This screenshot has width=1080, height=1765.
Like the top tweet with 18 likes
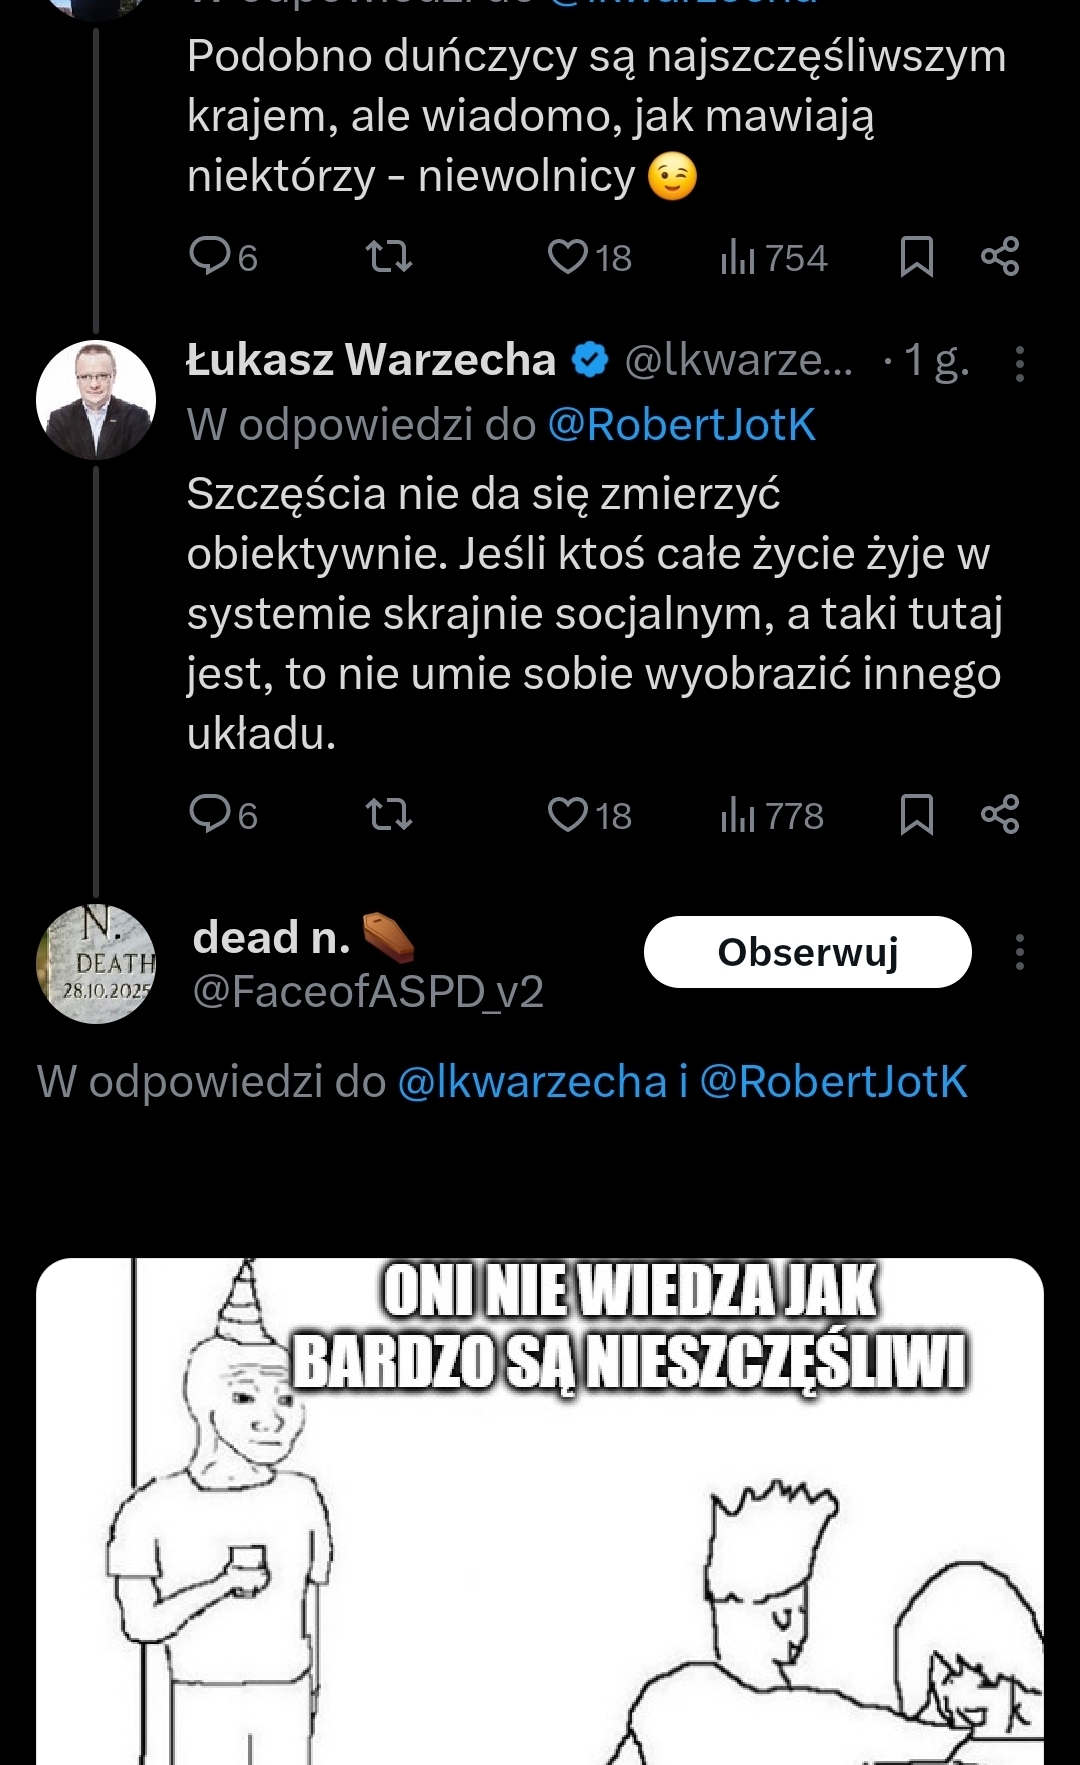point(568,256)
